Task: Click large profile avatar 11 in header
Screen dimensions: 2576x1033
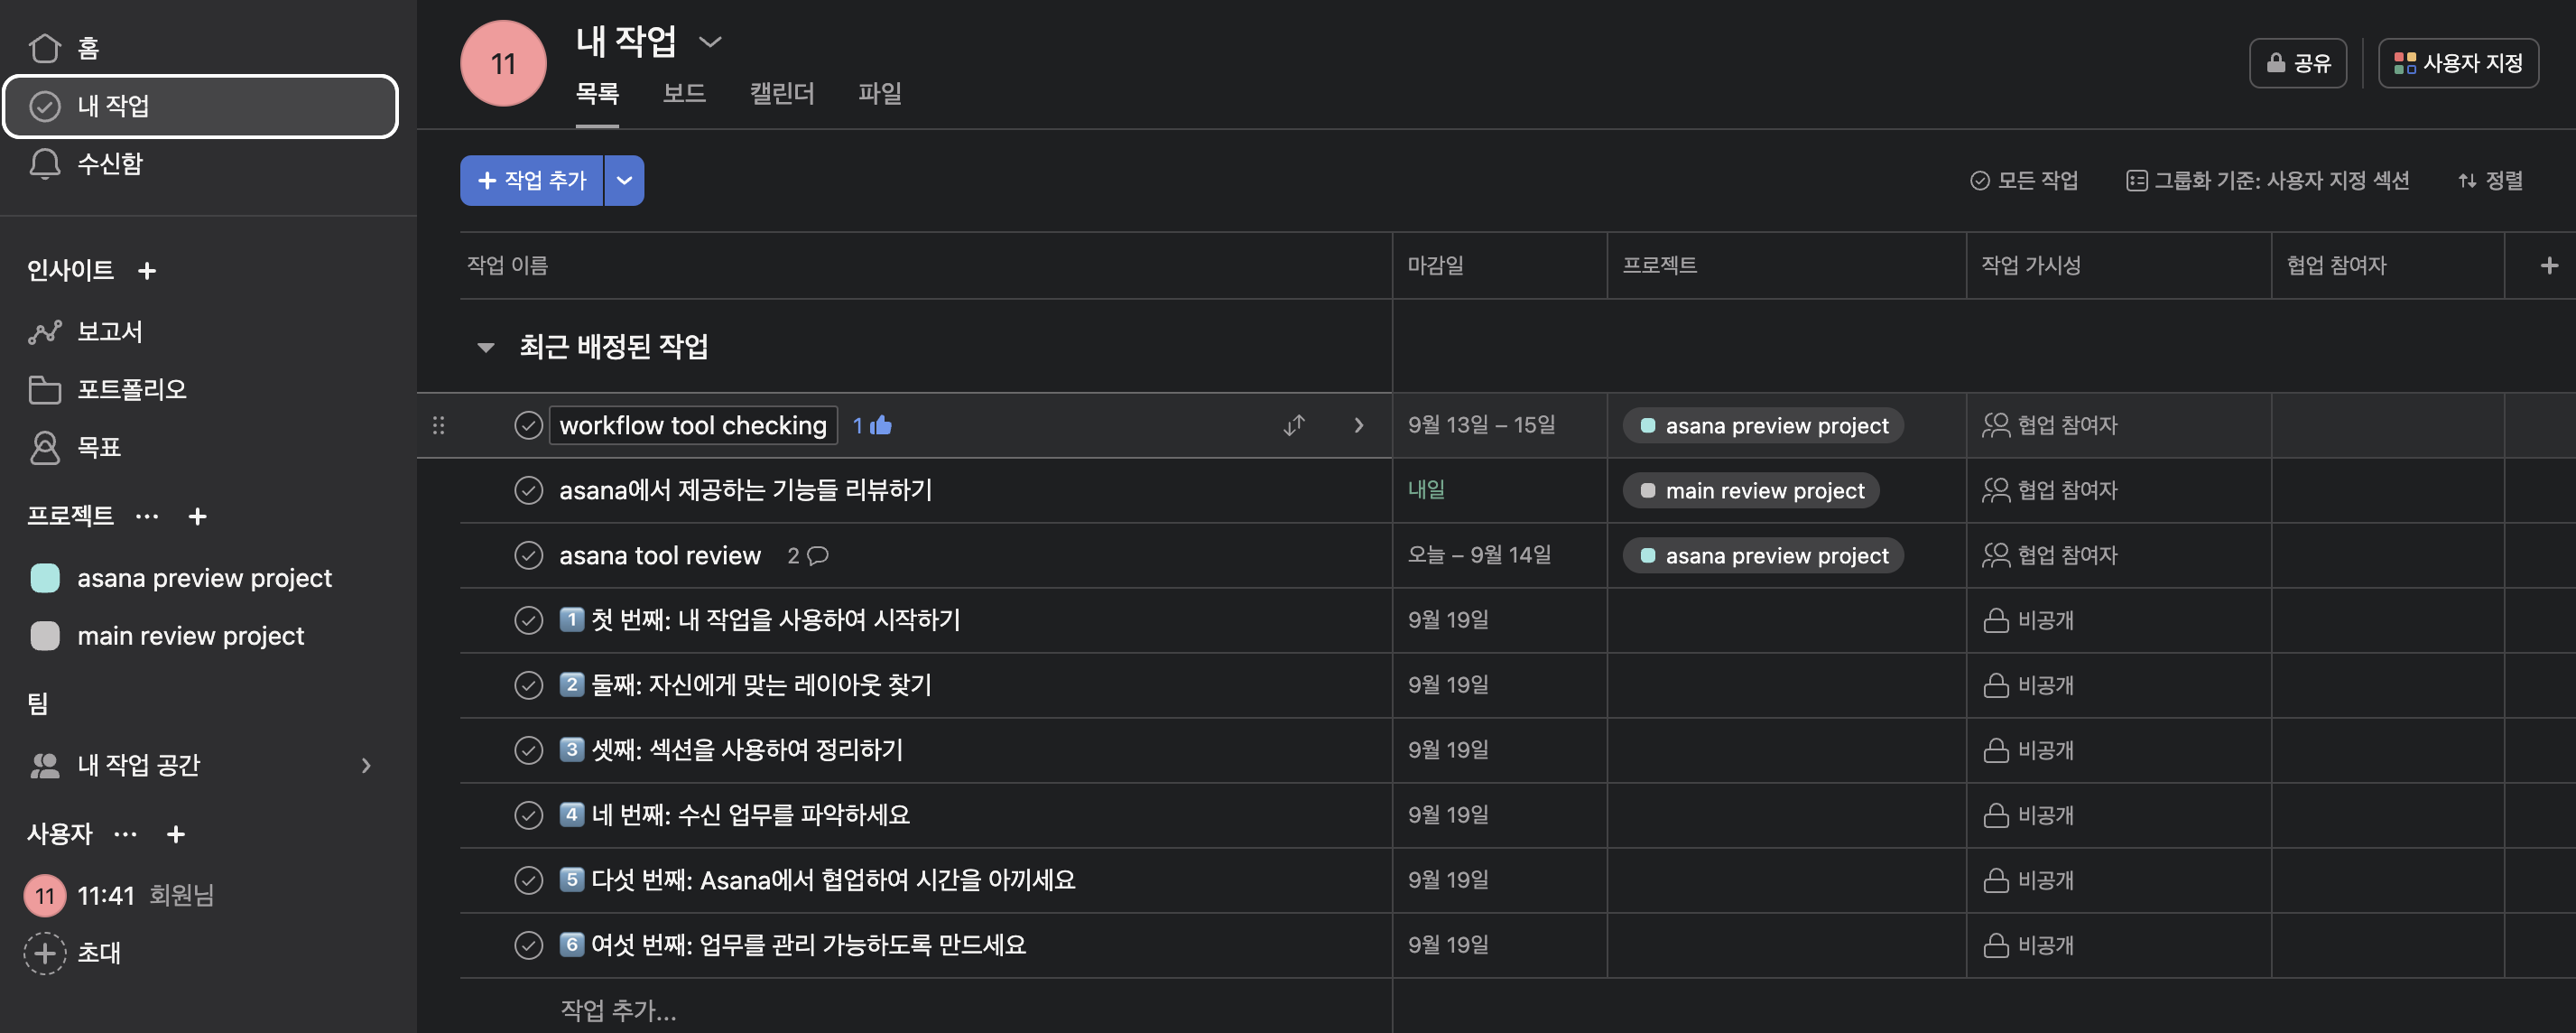Action: pyautogui.click(x=503, y=64)
